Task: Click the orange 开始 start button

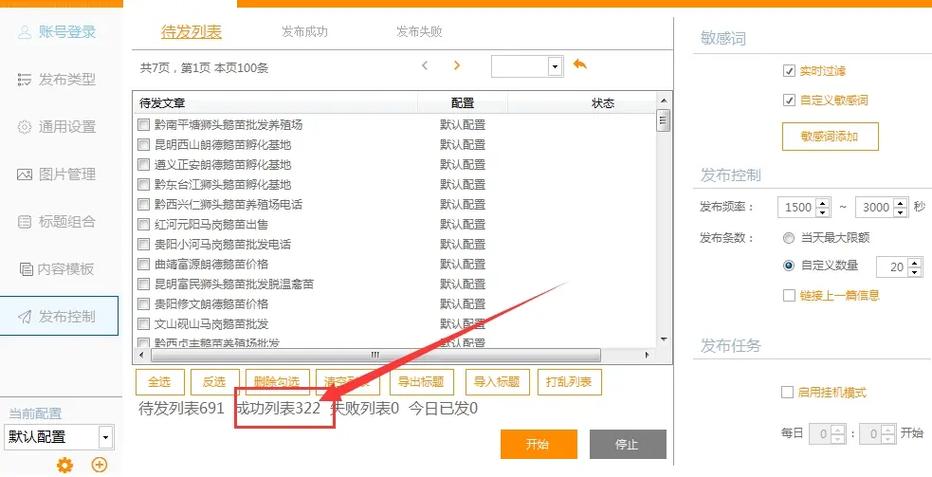Action: pos(538,445)
